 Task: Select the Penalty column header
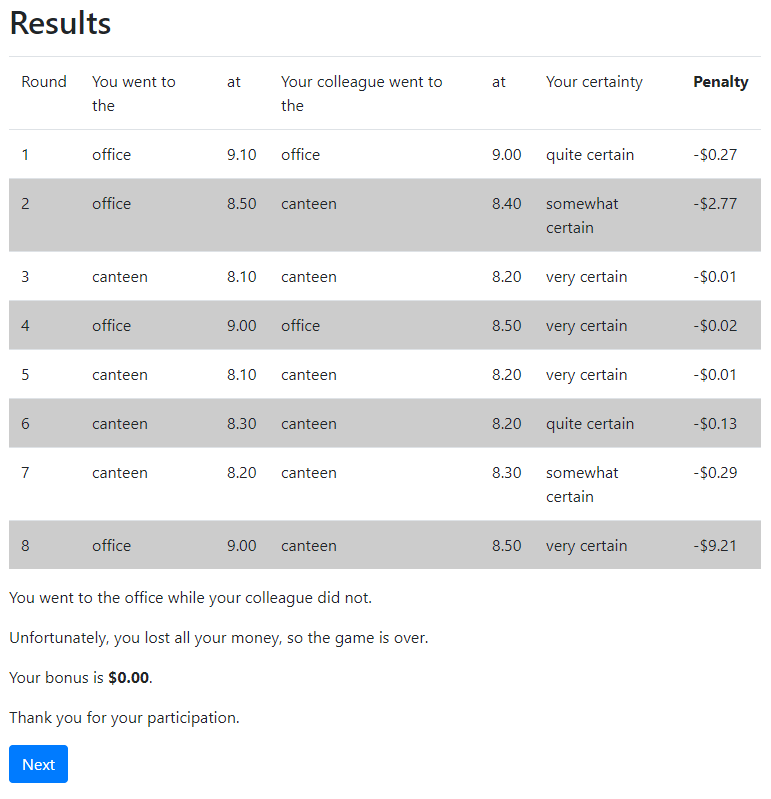720,82
